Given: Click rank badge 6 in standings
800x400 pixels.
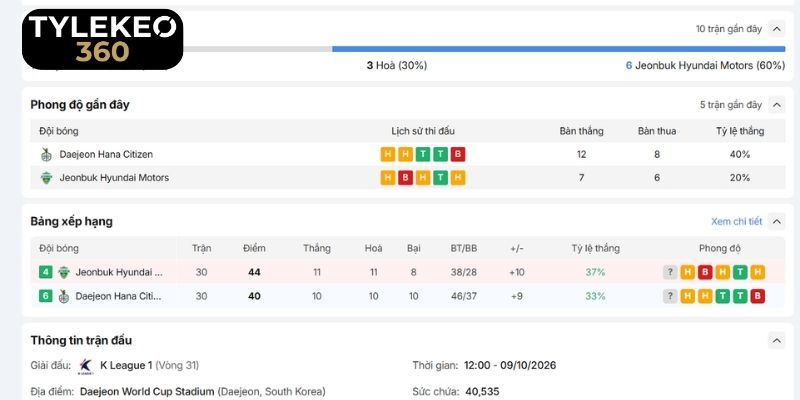Looking at the screenshot, I should (x=45, y=296).
